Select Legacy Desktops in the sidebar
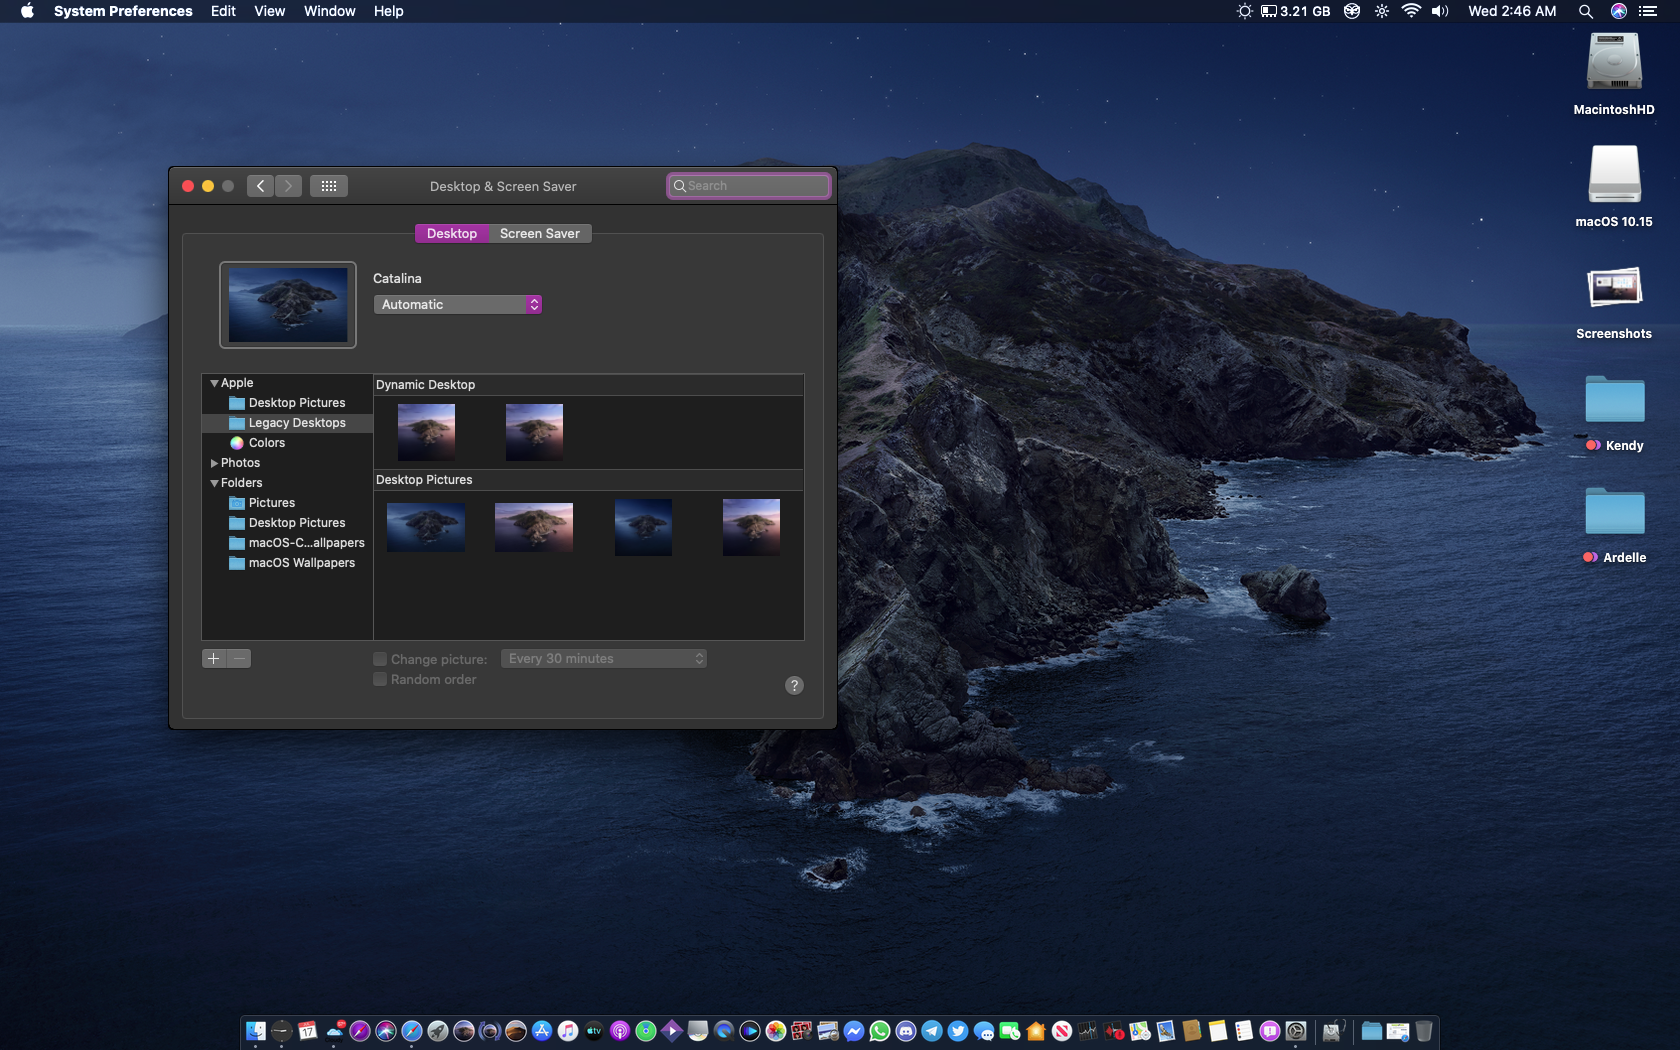The height and width of the screenshot is (1050, 1680). [x=296, y=423]
